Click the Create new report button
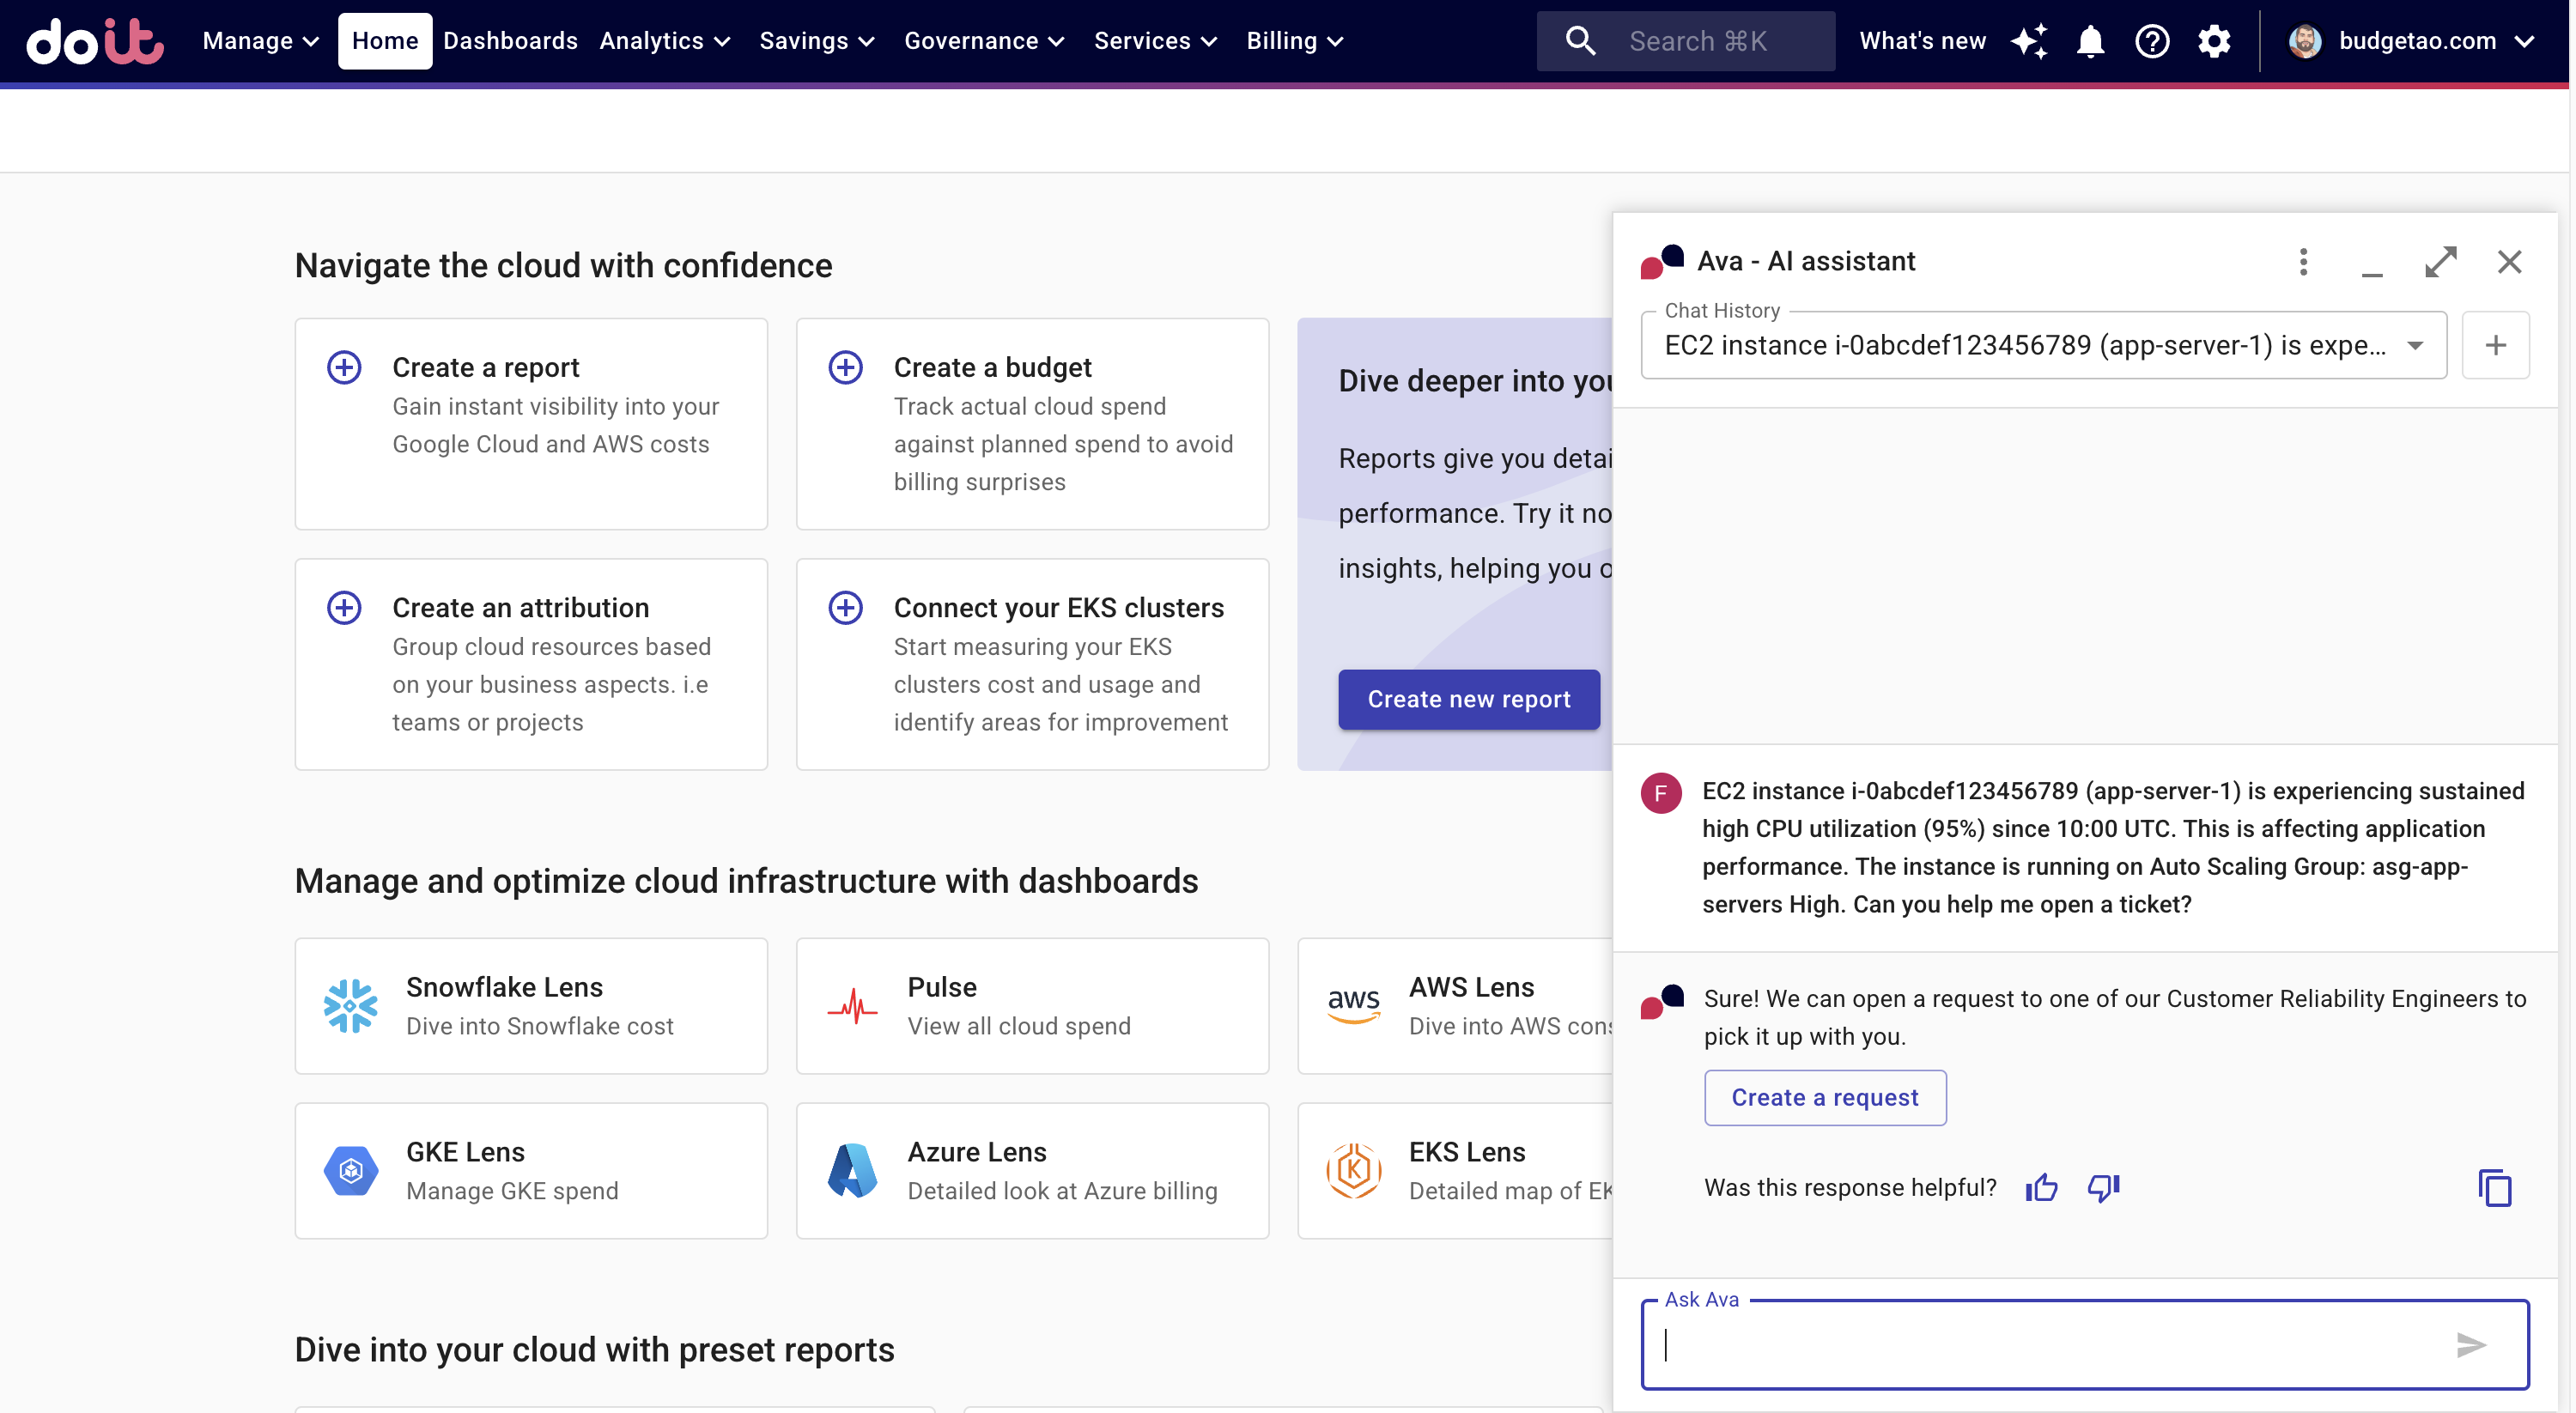The width and height of the screenshot is (2576, 1413). click(x=1468, y=699)
